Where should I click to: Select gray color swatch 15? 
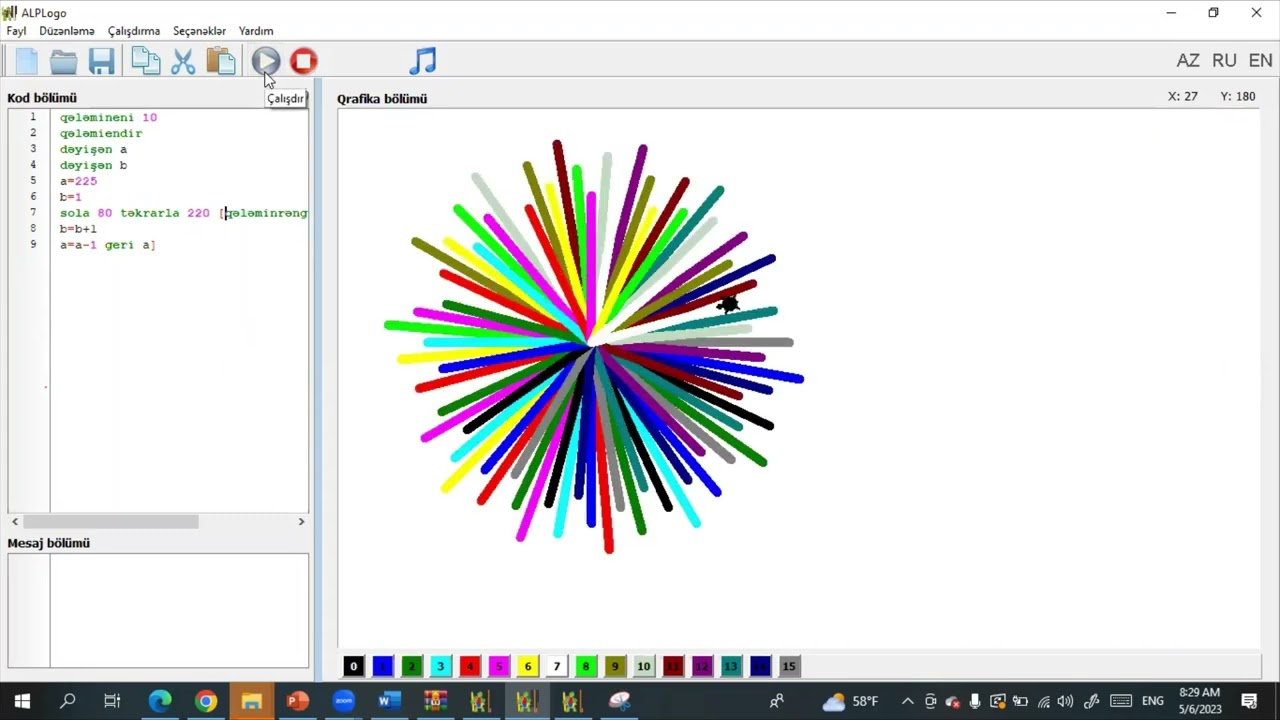(x=789, y=666)
